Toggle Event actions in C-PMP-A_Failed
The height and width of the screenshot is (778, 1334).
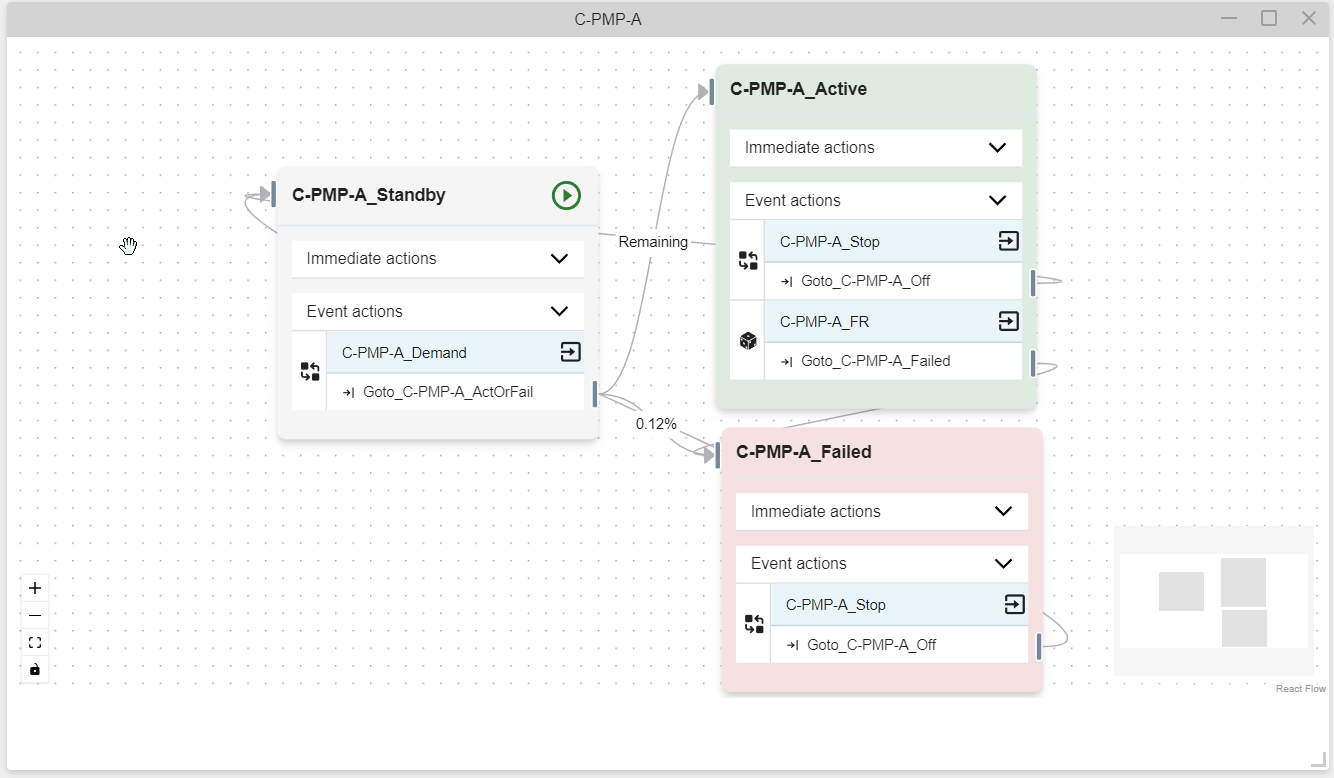tap(882, 563)
